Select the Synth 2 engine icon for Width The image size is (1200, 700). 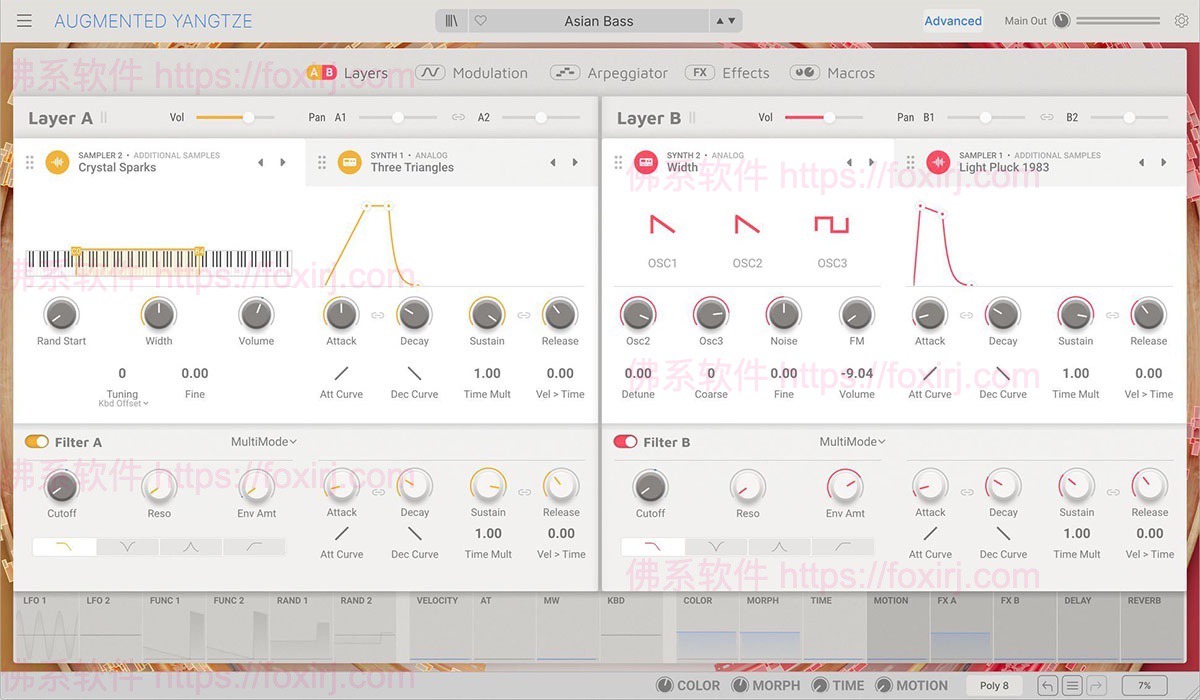[x=648, y=161]
